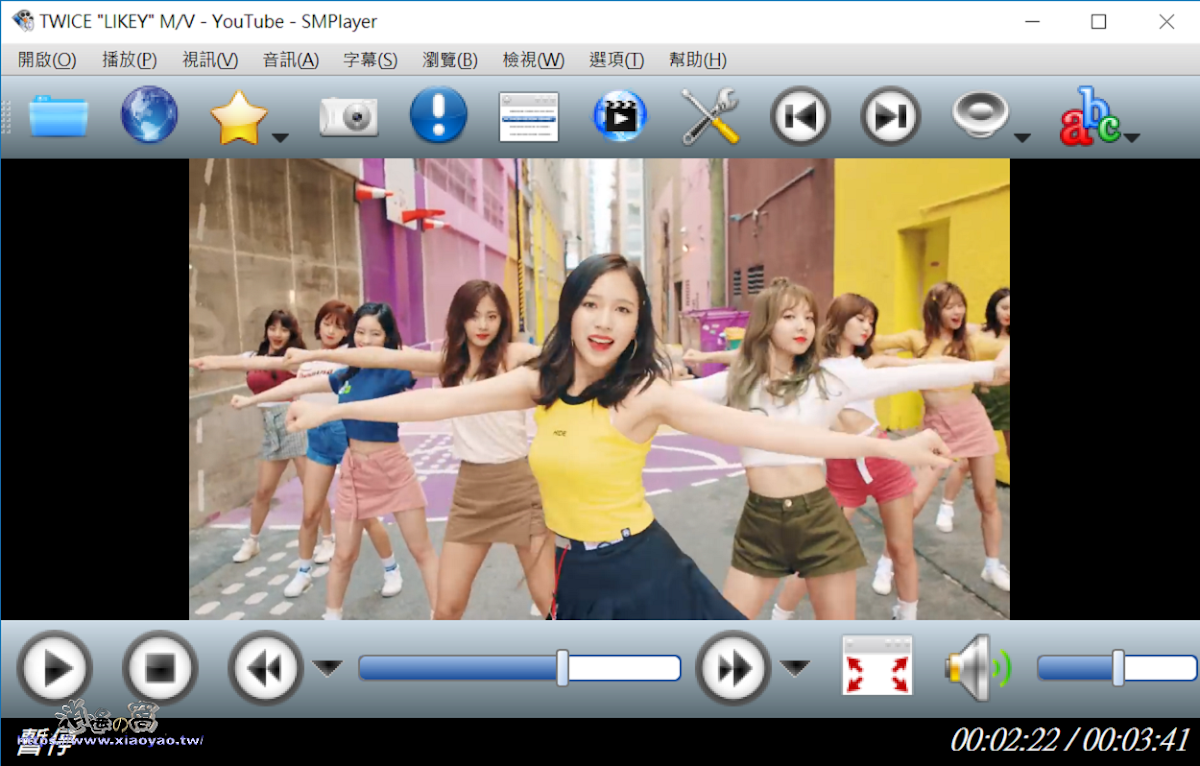The width and height of the screenshot is (1200, 766).
Task: Expand the rewind options dropdown arrow
Action: (328, 668)
